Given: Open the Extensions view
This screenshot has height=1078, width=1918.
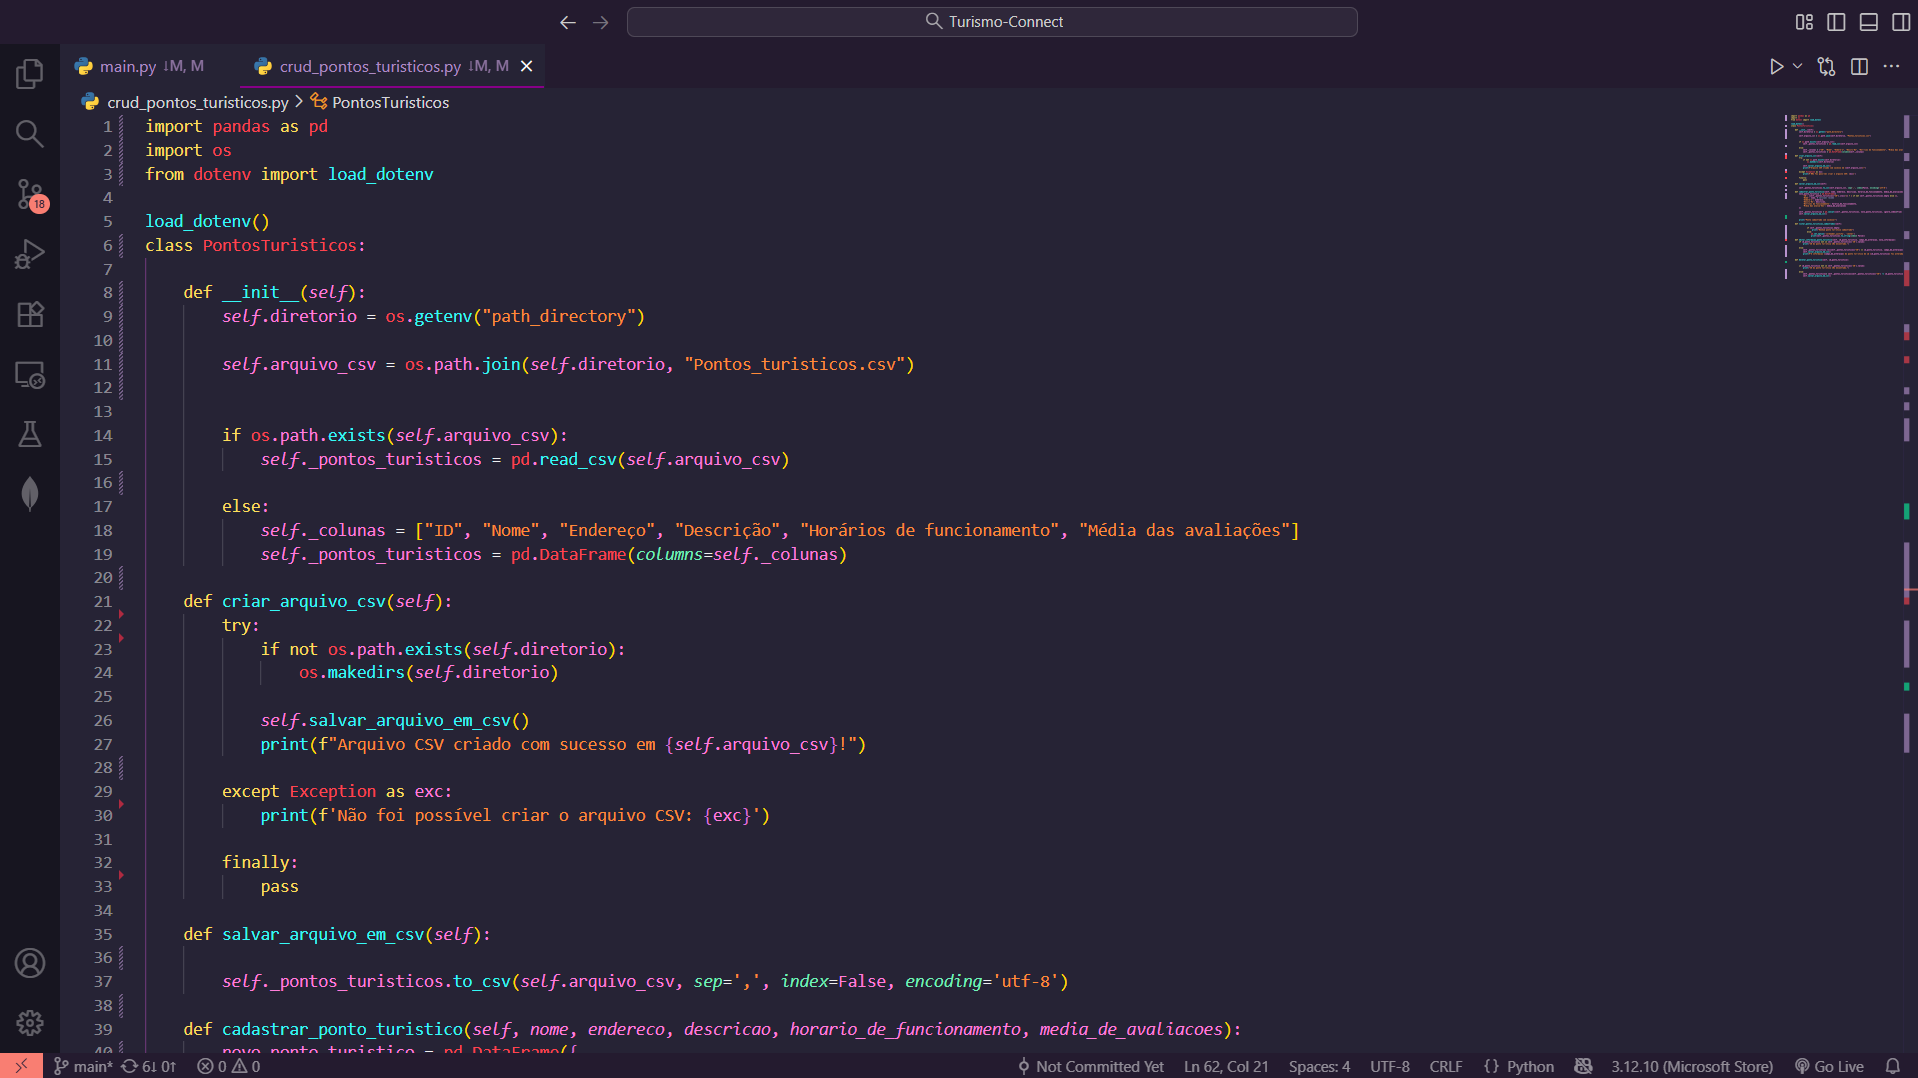Looking at the screenshot, I should click(x=30, y=314).
